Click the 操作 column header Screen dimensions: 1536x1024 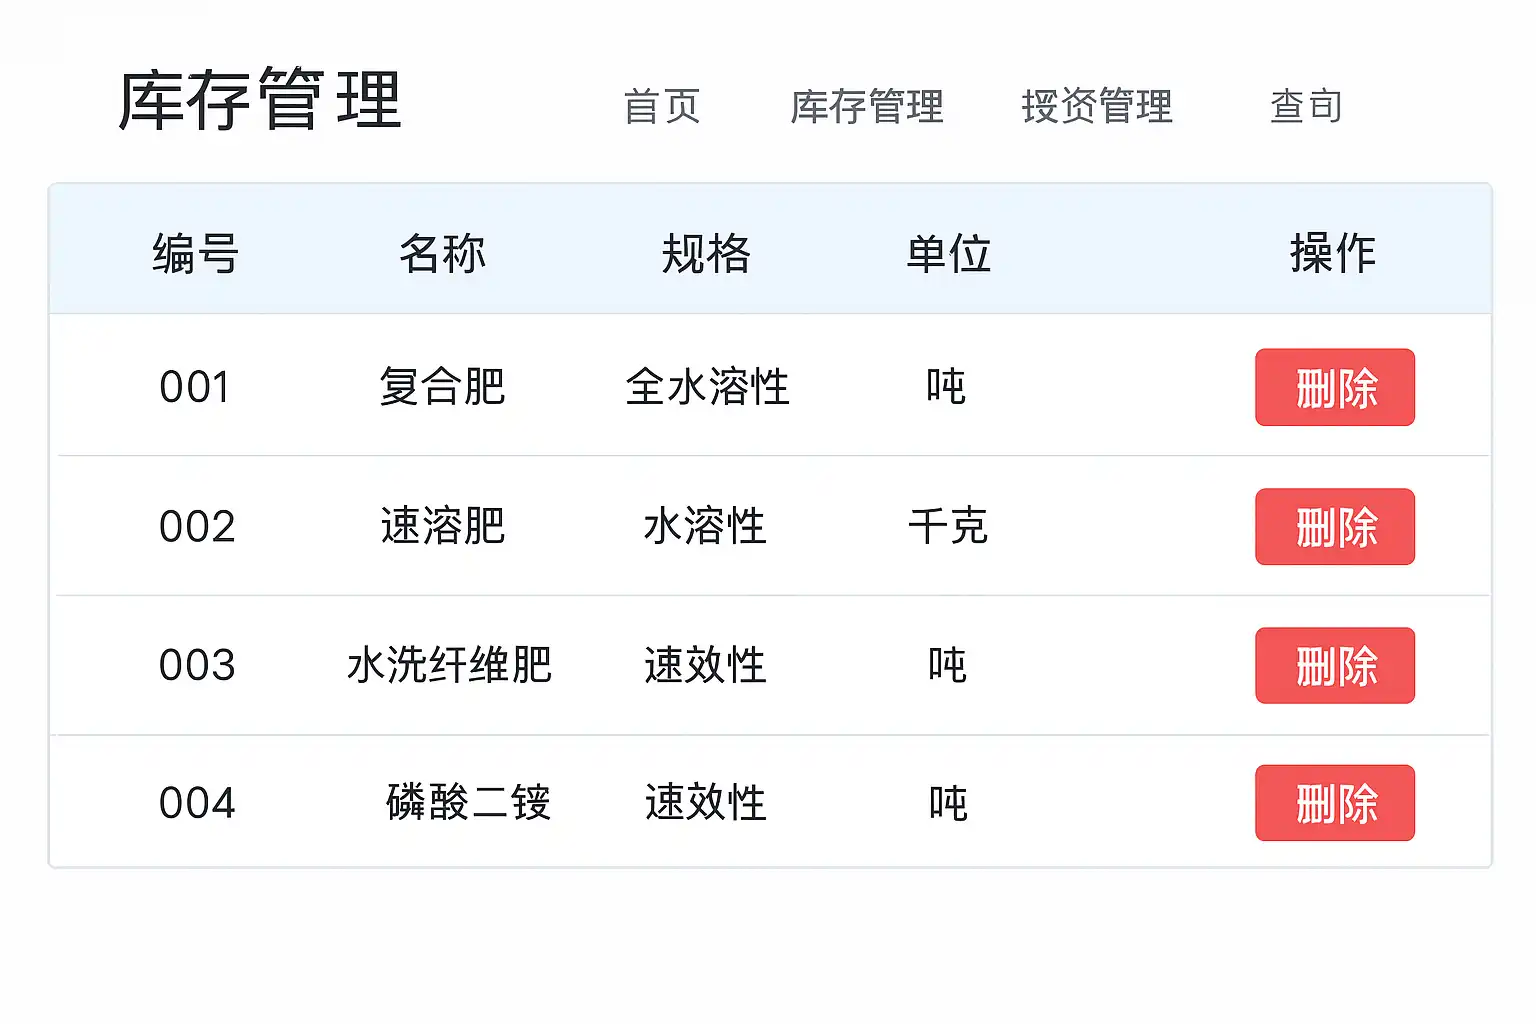[x=1333, y=253]
